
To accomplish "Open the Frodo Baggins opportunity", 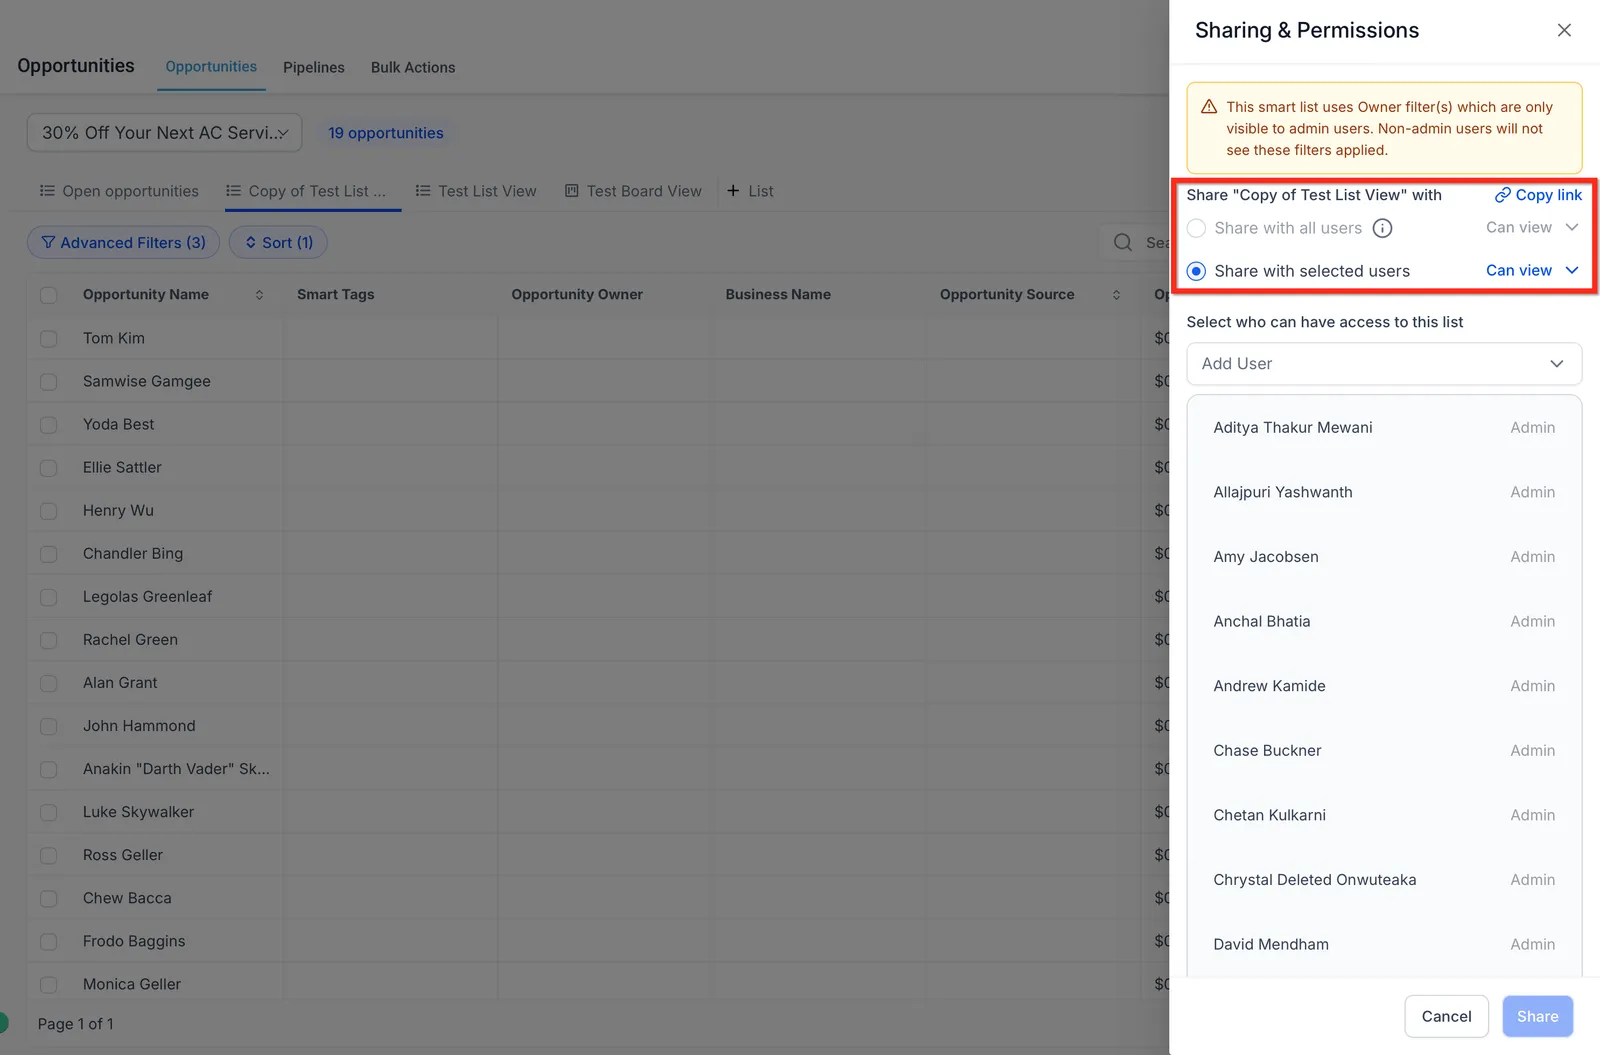I will [x=134, y=941].
